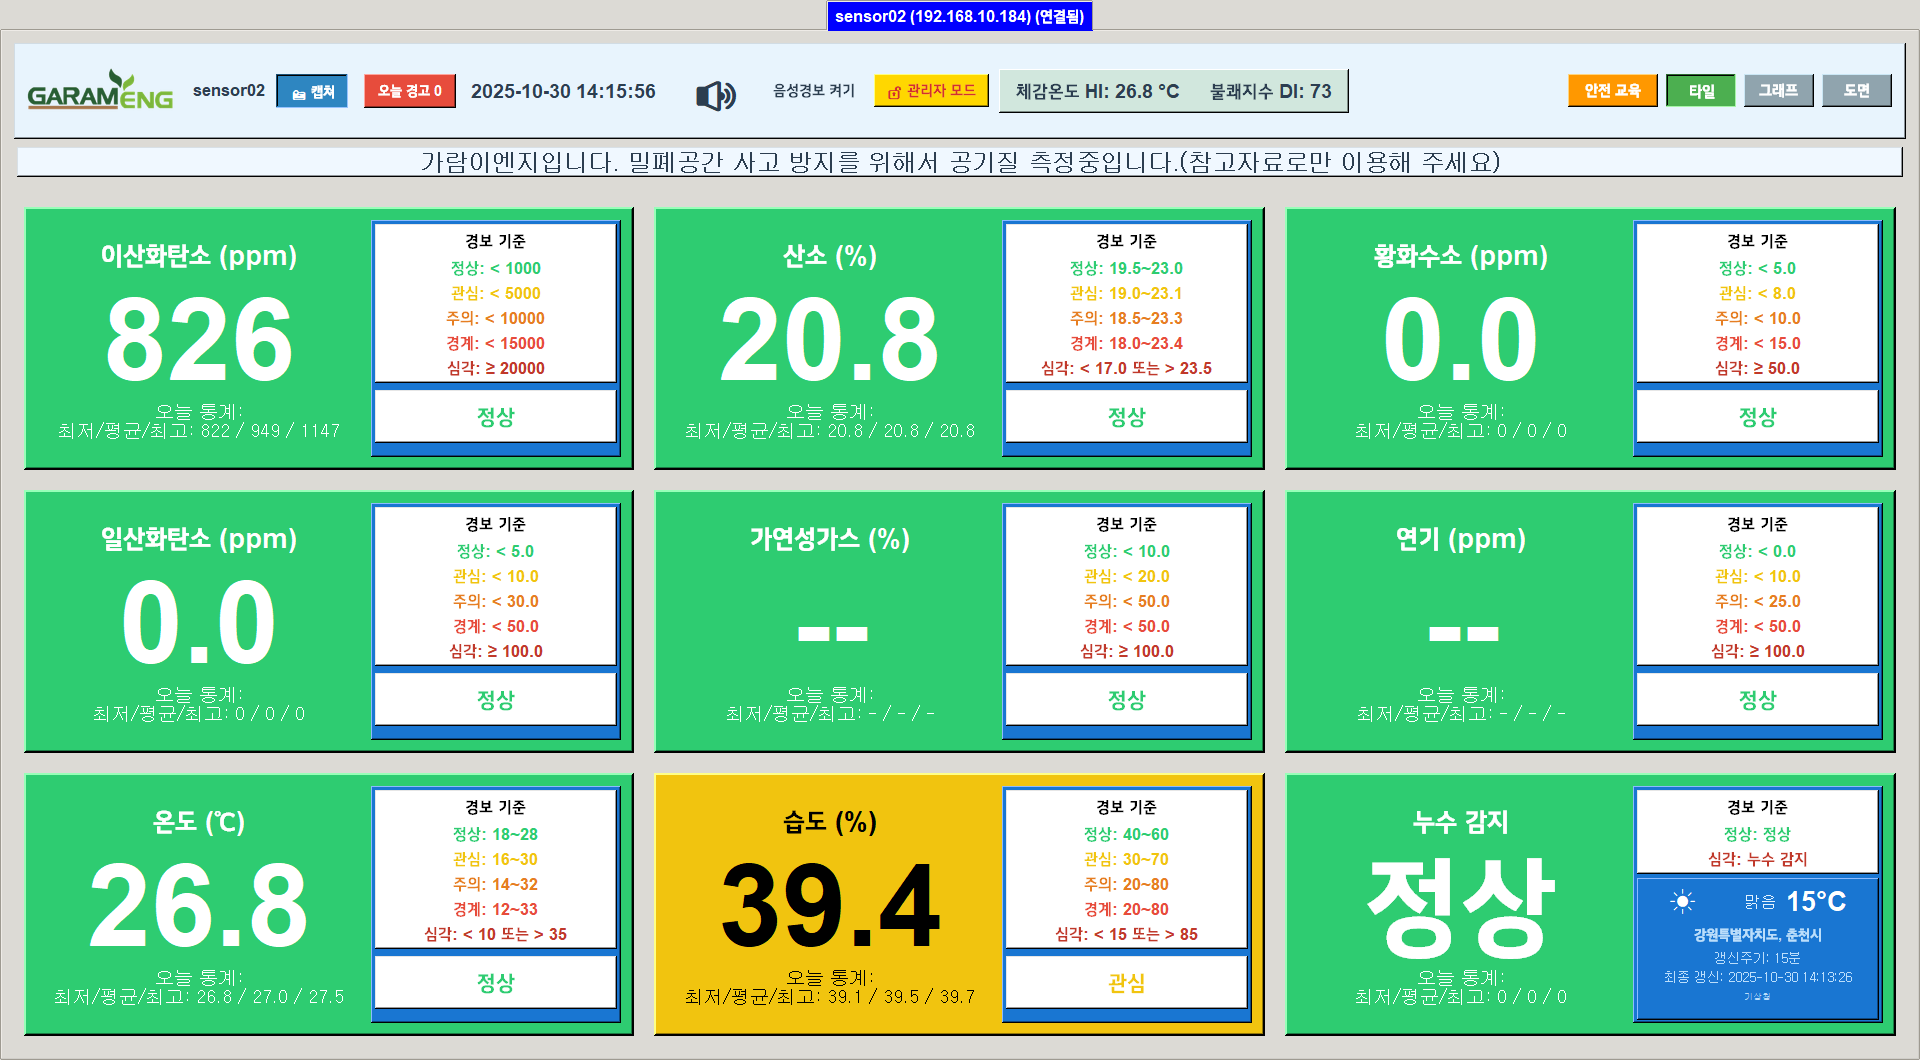Toggle the active 타일 tile view
Viewport: 1920px width, 1060px height.
tap(1700, 90)
